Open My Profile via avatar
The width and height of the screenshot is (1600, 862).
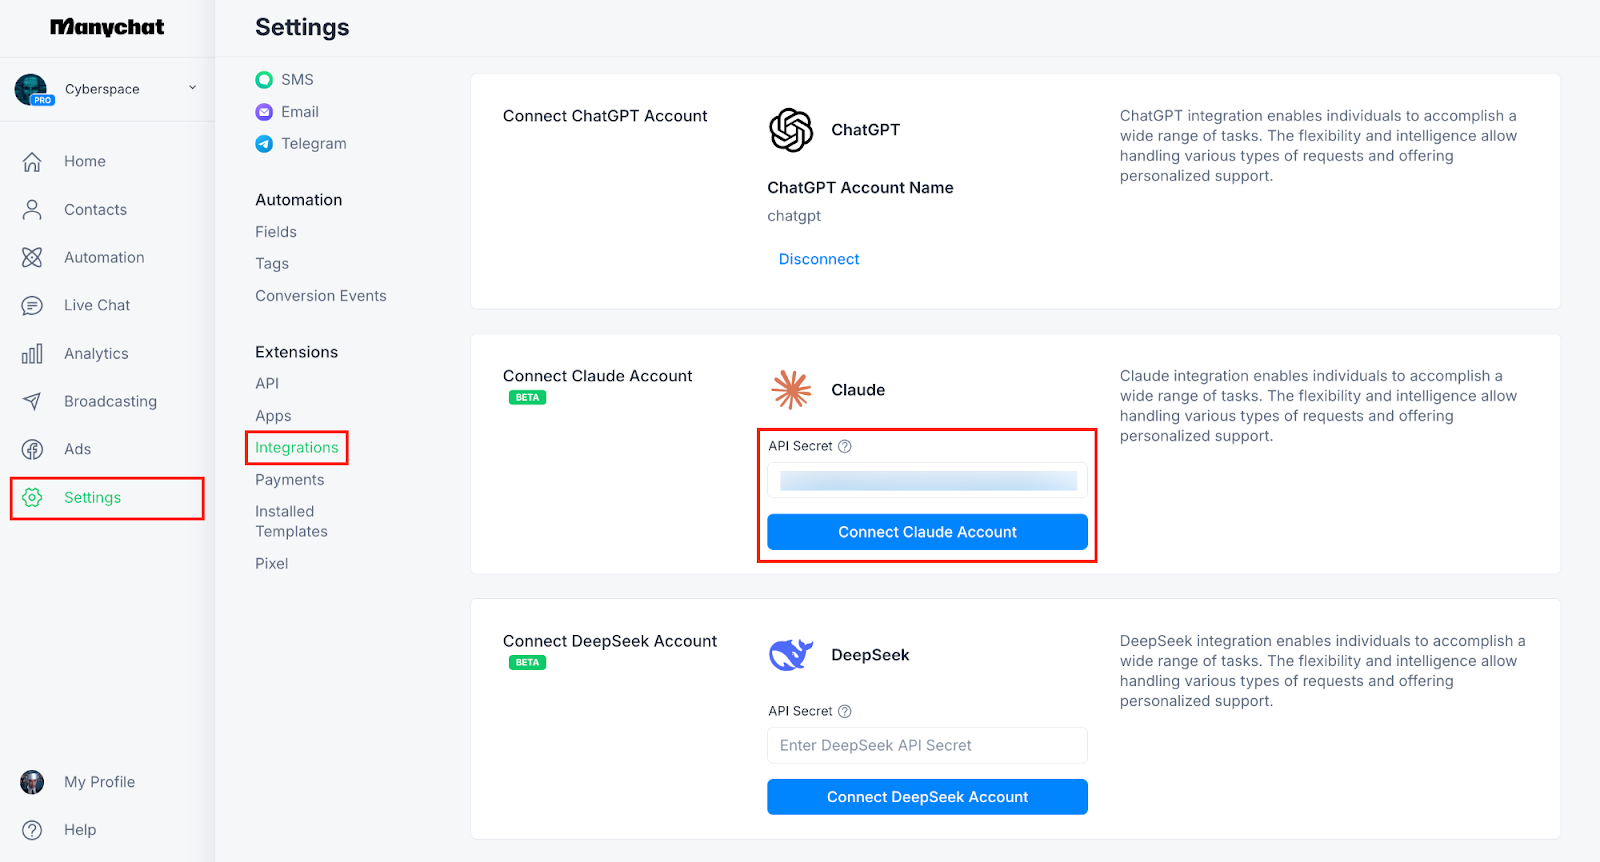click(x=32, y=782)
